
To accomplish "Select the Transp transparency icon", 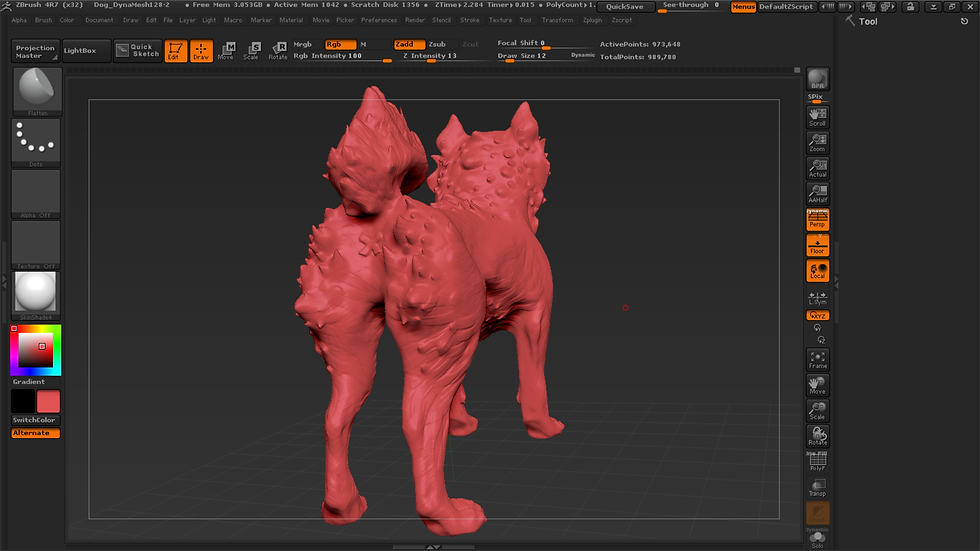I will click(818, 487).
